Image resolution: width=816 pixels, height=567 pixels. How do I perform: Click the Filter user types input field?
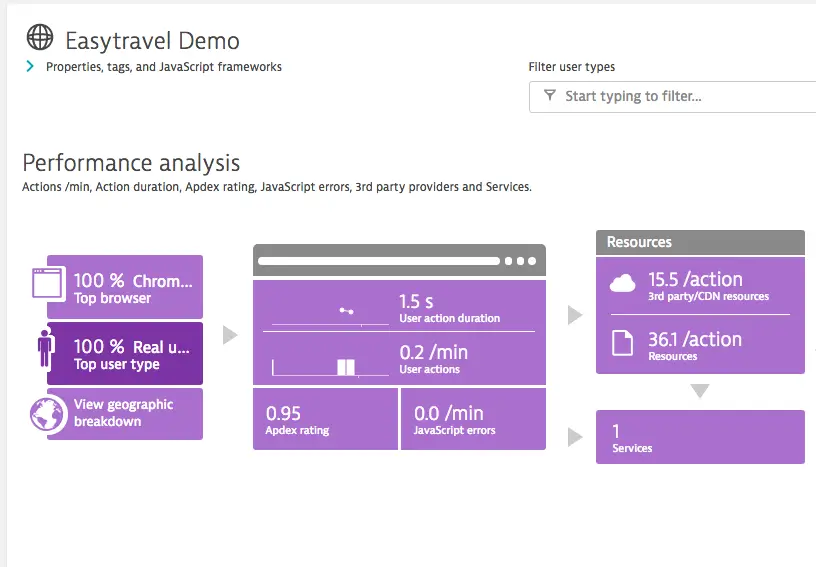point(672,97)
